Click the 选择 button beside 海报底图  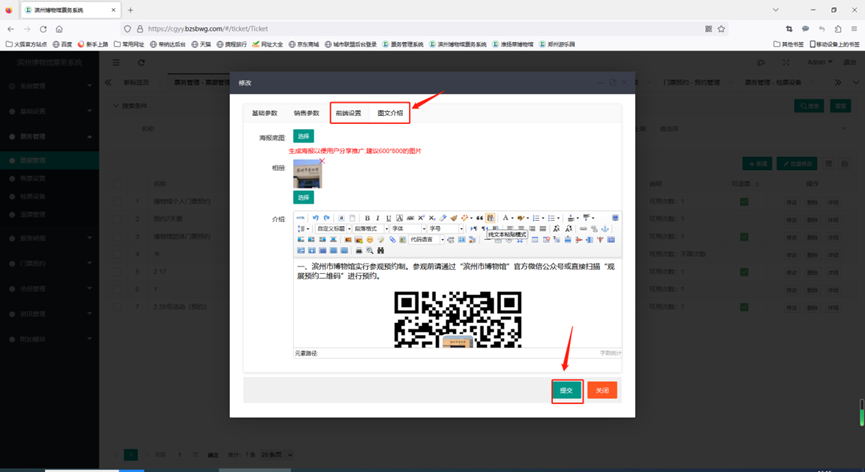click(303, 136)
